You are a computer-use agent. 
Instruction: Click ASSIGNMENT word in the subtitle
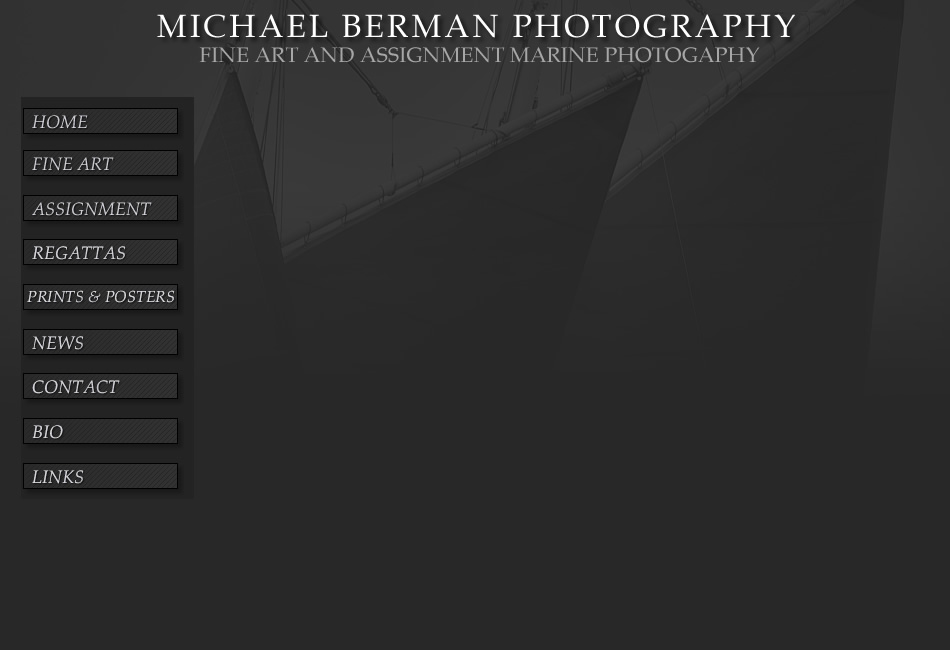coord(432,55)
